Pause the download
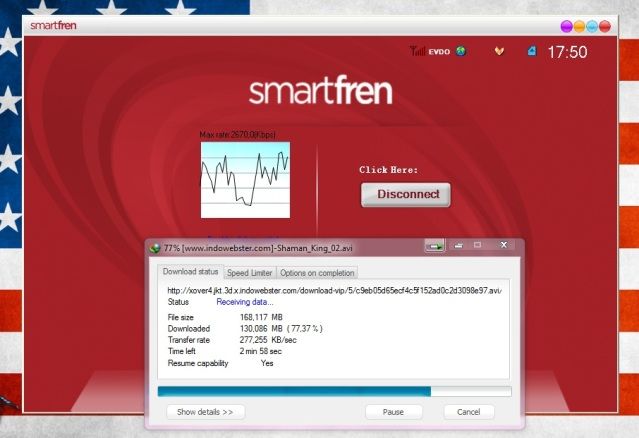The image size is (639, 438). (x=393, y=412)
